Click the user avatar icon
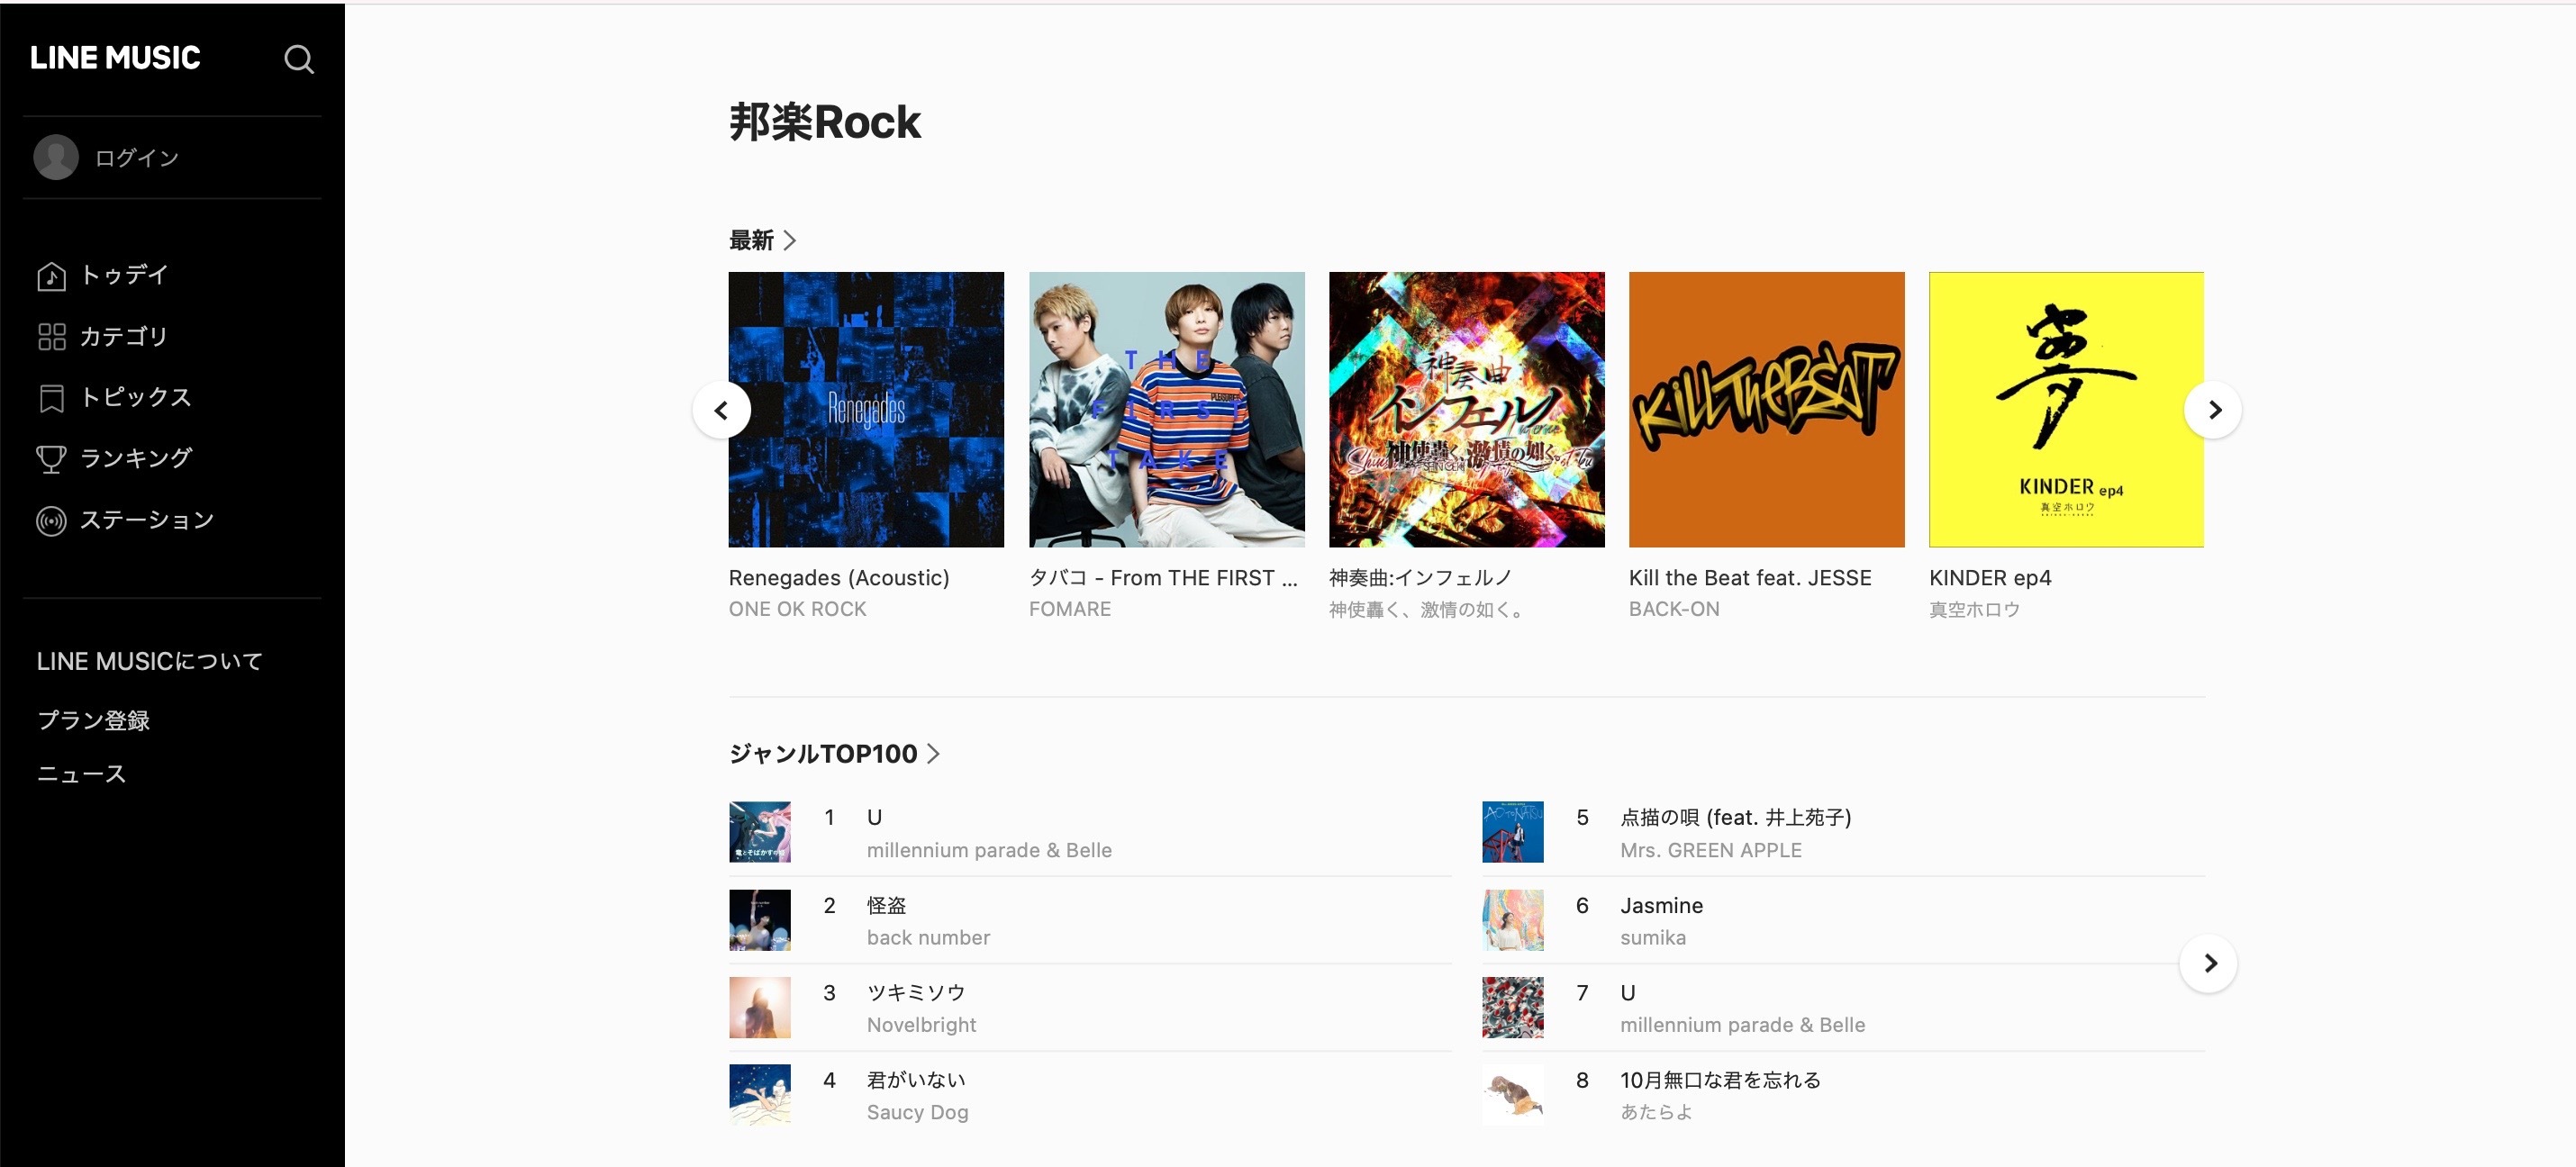Screen dimensions: 2576x1167 56,157
